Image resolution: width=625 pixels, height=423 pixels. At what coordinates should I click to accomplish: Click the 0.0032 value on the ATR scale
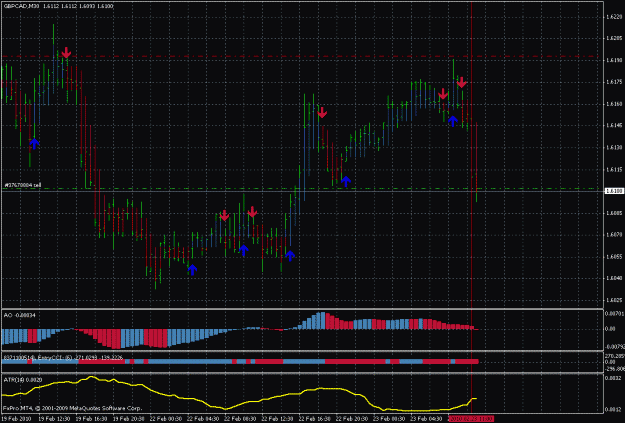(x=614, y=377)
